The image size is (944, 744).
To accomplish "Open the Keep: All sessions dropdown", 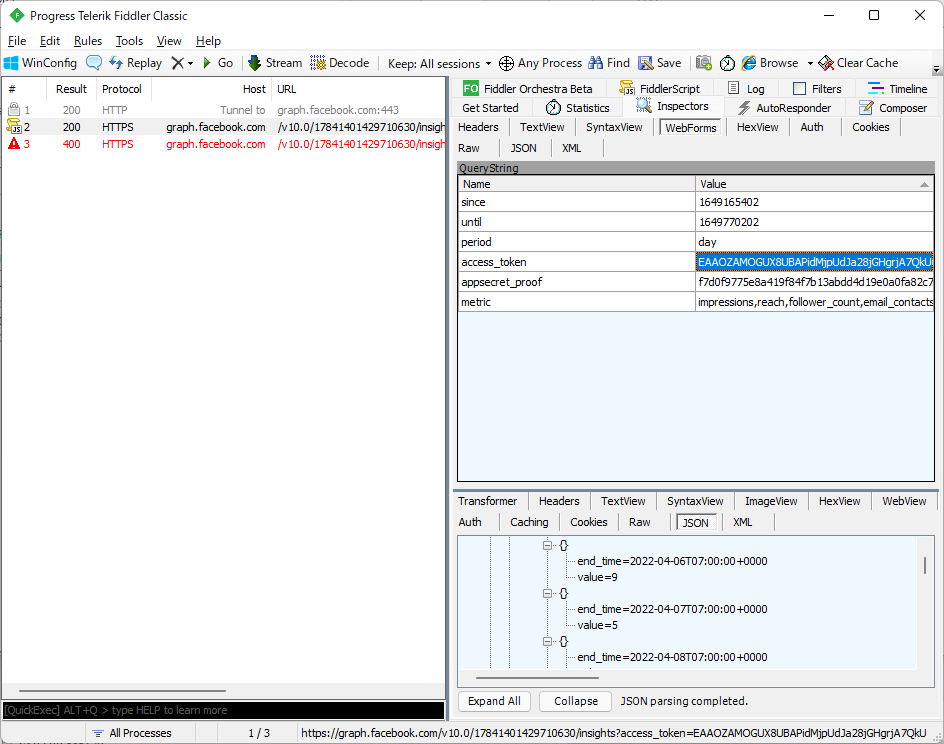I will coord(440,63).
